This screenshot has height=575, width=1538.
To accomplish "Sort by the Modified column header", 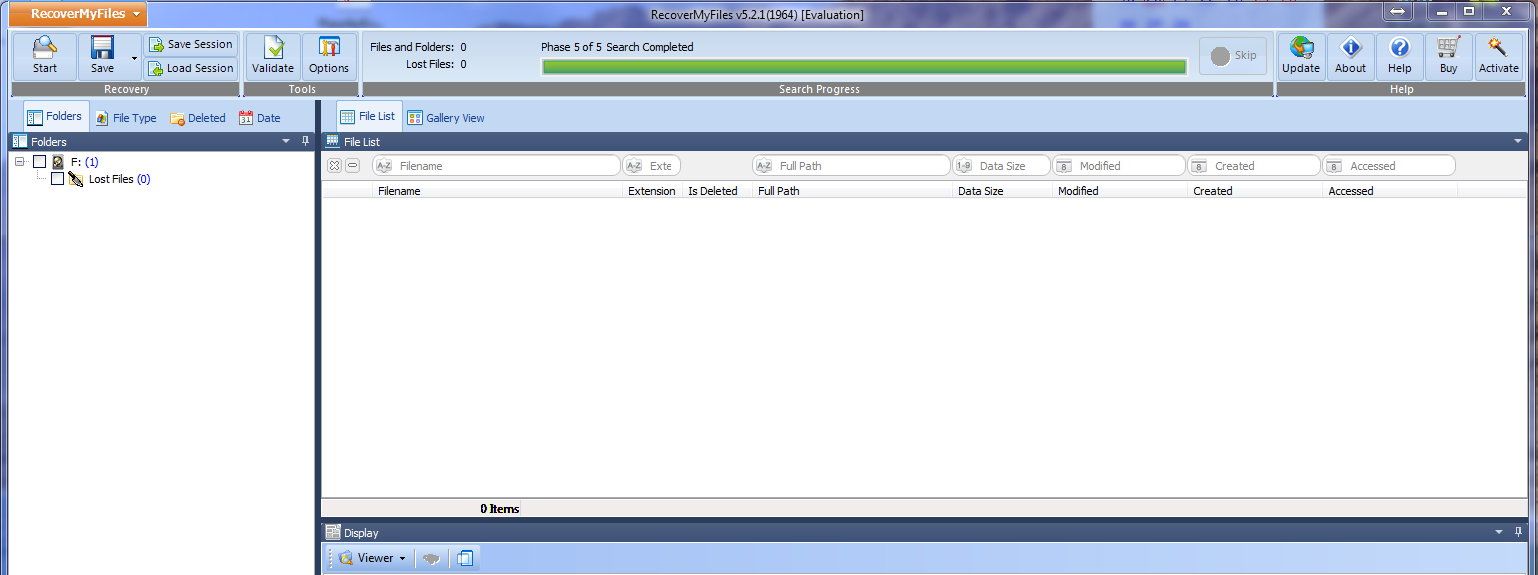I will coord(1120,191).
